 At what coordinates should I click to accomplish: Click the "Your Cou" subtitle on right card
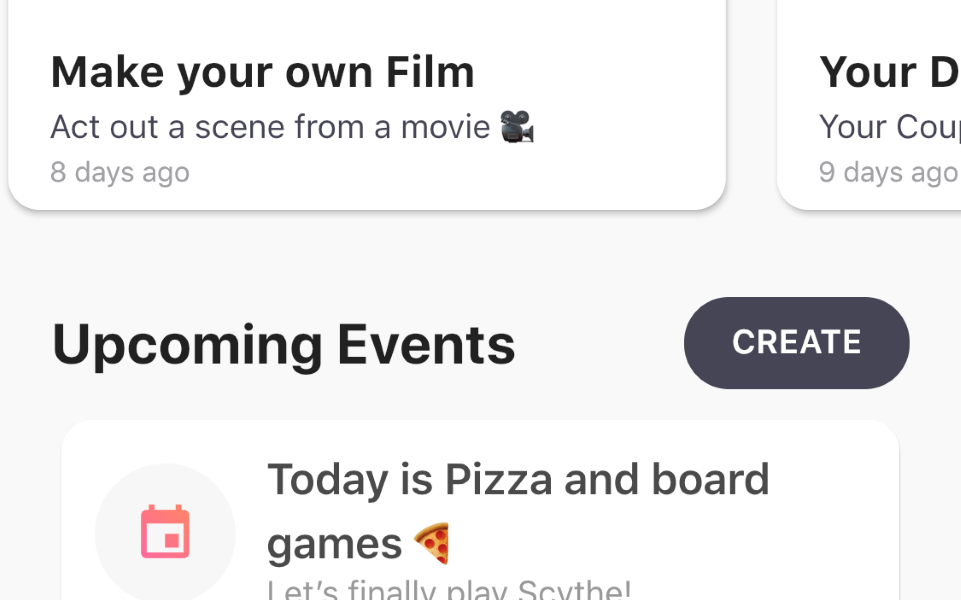click(x=888, y=127)
